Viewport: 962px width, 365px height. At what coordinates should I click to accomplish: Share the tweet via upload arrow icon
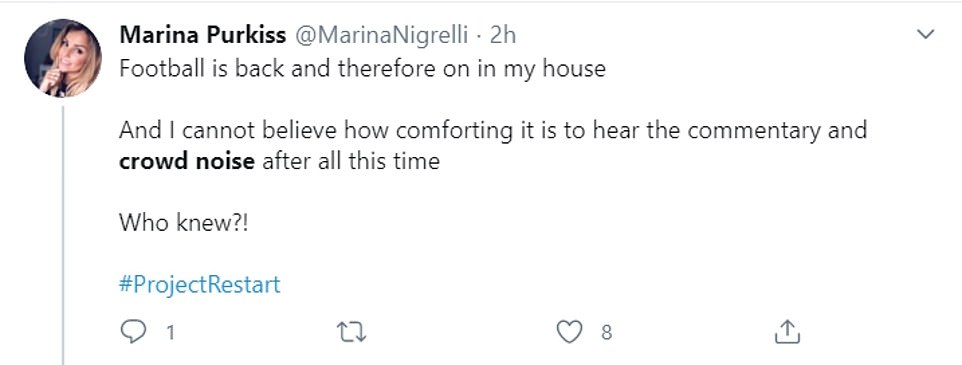point(787,332)
